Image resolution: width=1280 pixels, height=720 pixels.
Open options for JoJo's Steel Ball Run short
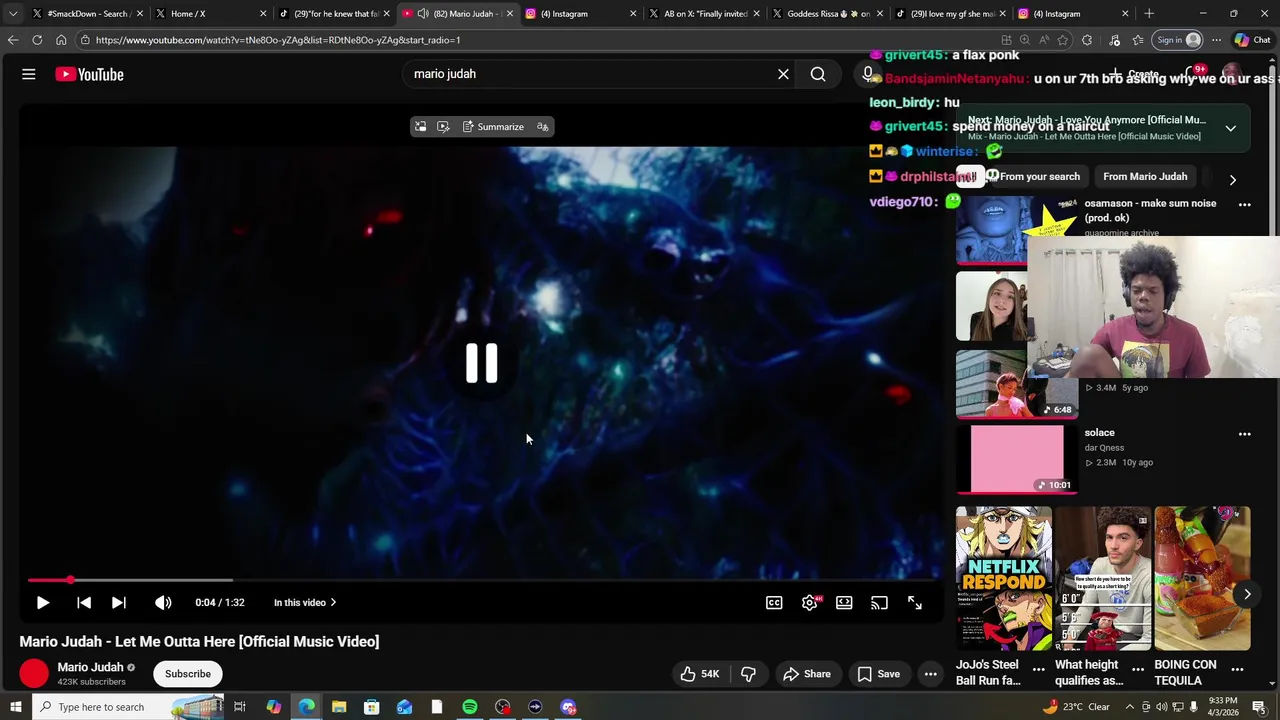(x=1038, y=669)
